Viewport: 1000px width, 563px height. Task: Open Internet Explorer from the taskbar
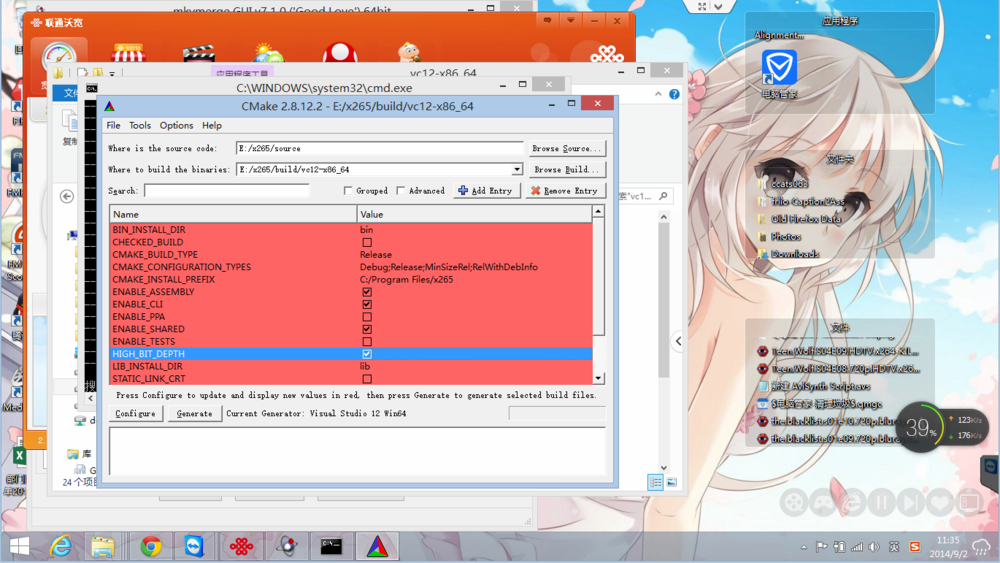[61, 546]
